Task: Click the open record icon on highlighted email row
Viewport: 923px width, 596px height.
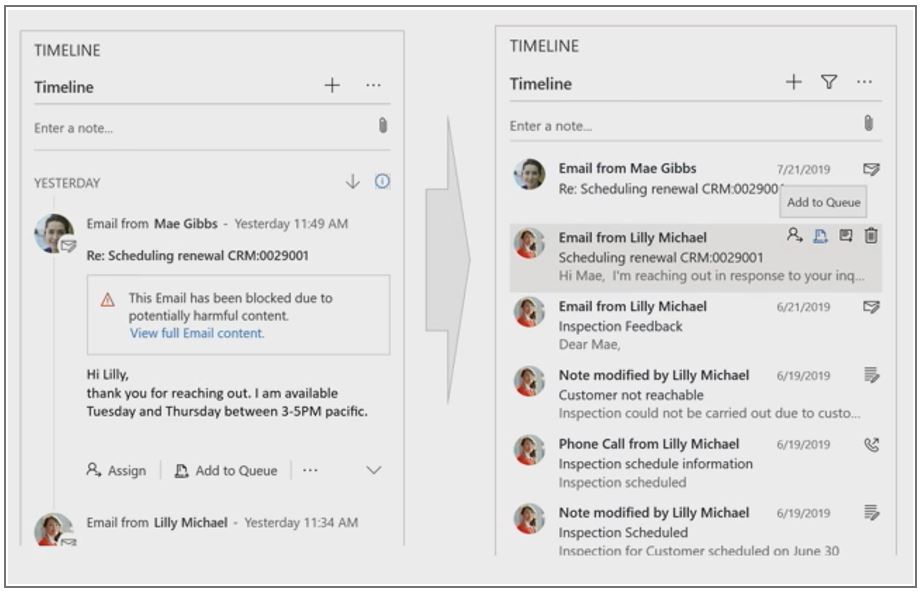Action: point(846,236)
